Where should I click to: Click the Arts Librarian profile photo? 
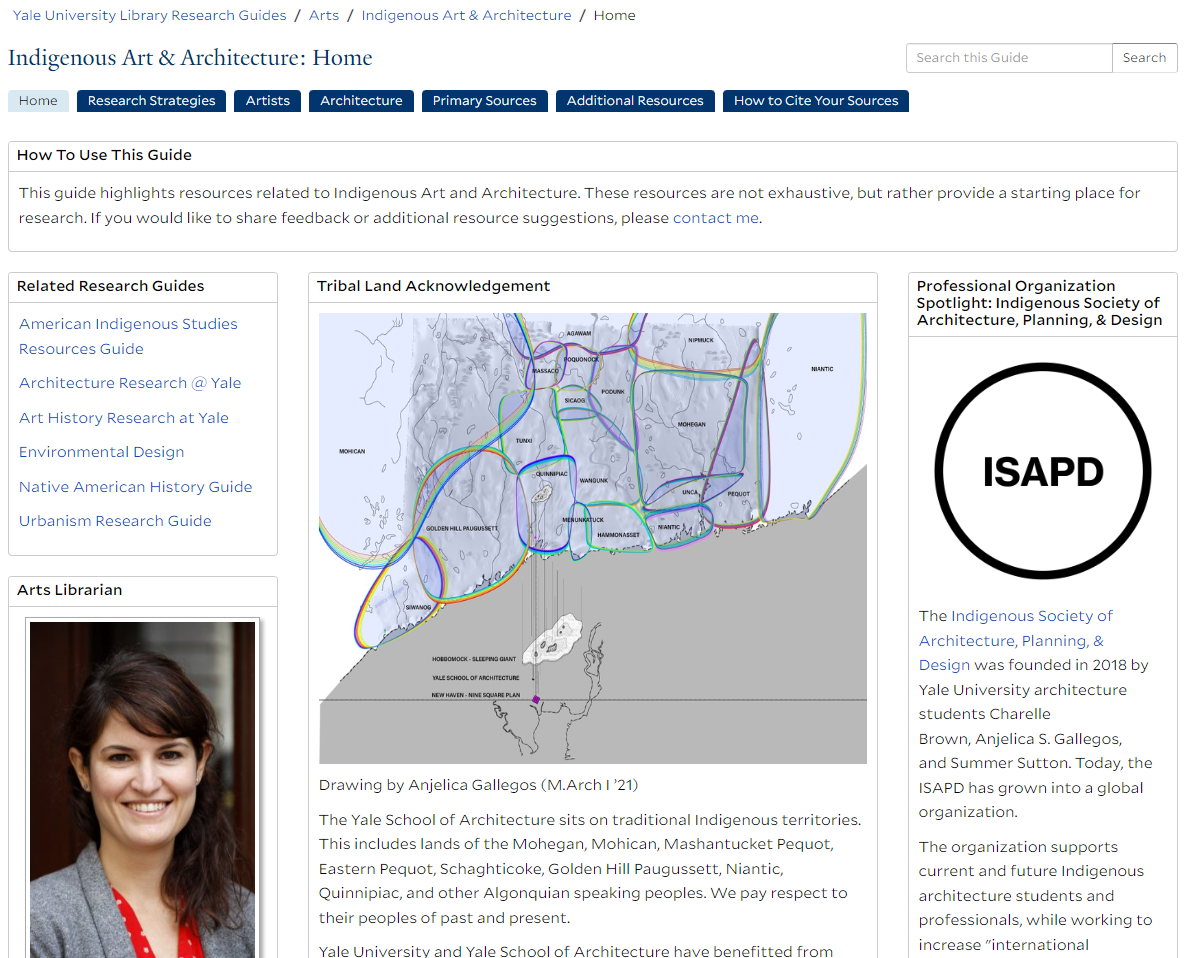pos(142,788)
